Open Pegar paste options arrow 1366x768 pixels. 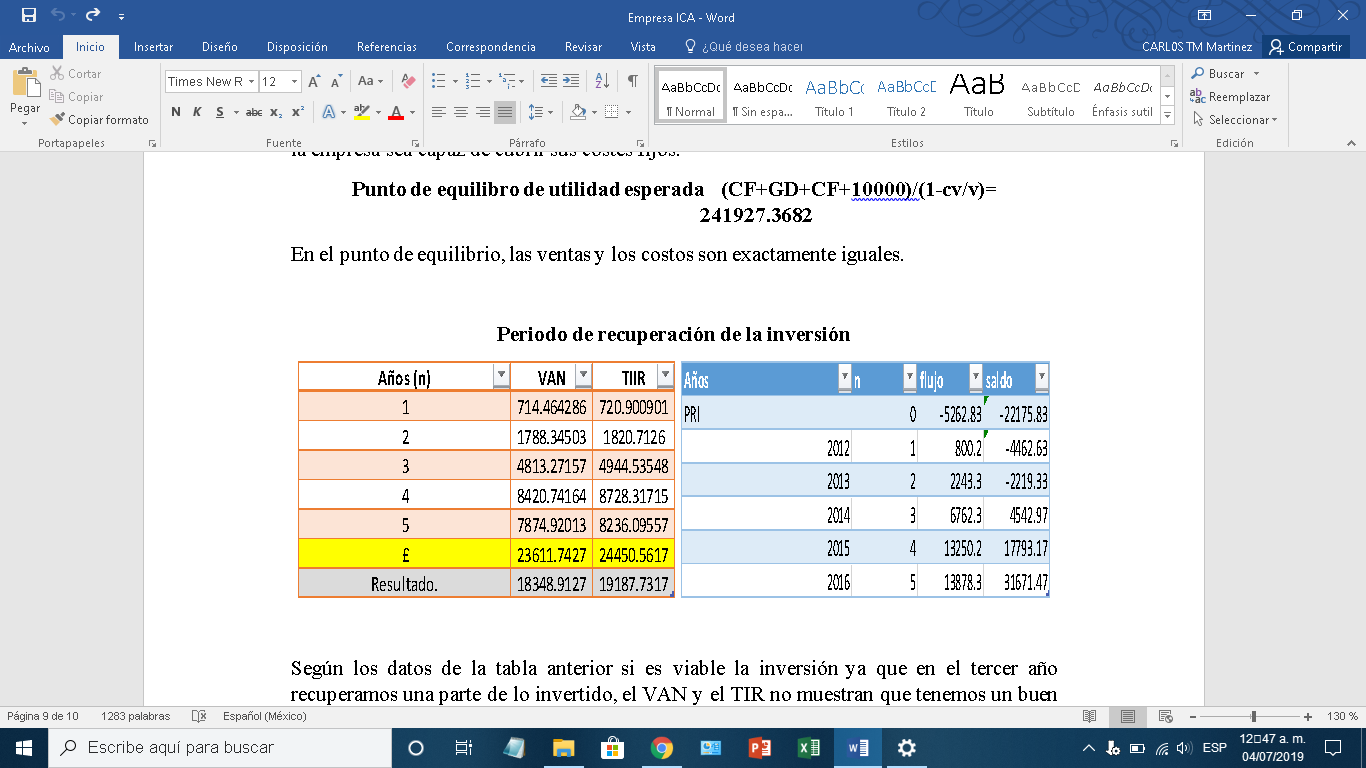25,123
